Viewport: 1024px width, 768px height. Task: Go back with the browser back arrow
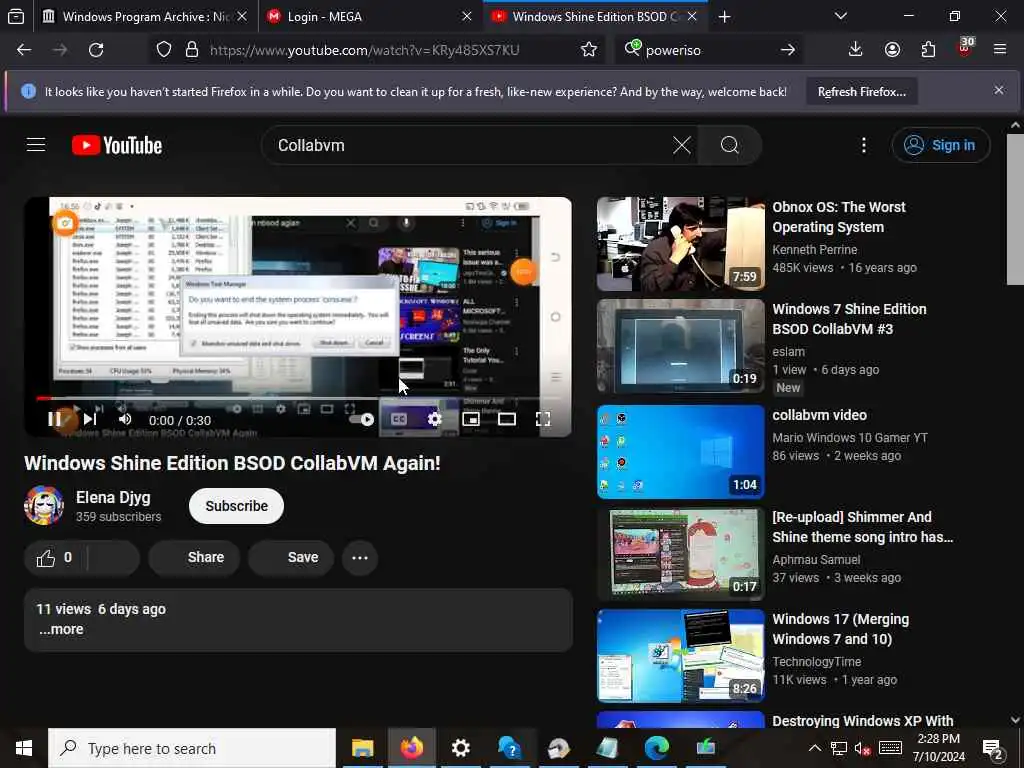(x=24, y=50)
